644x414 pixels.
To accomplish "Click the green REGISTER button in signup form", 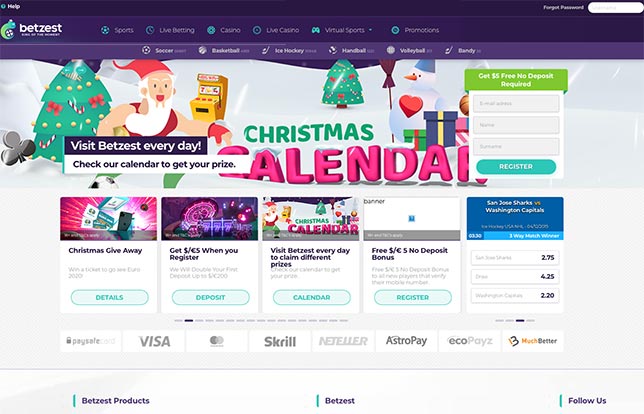I will (516, 167).
